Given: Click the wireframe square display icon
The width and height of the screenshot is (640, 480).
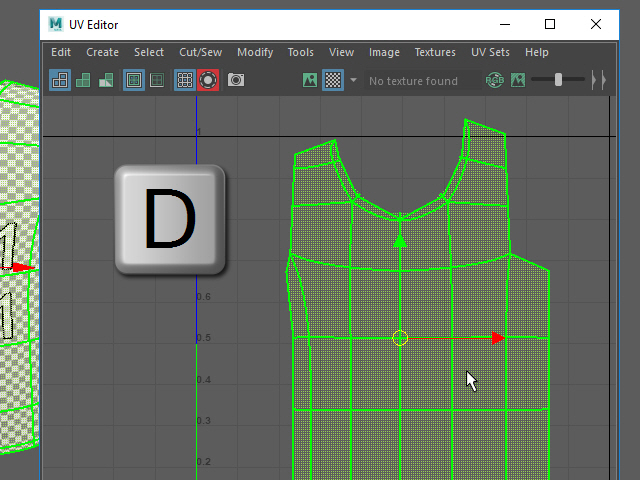Looking at the screenshot, I should [157, 80].
